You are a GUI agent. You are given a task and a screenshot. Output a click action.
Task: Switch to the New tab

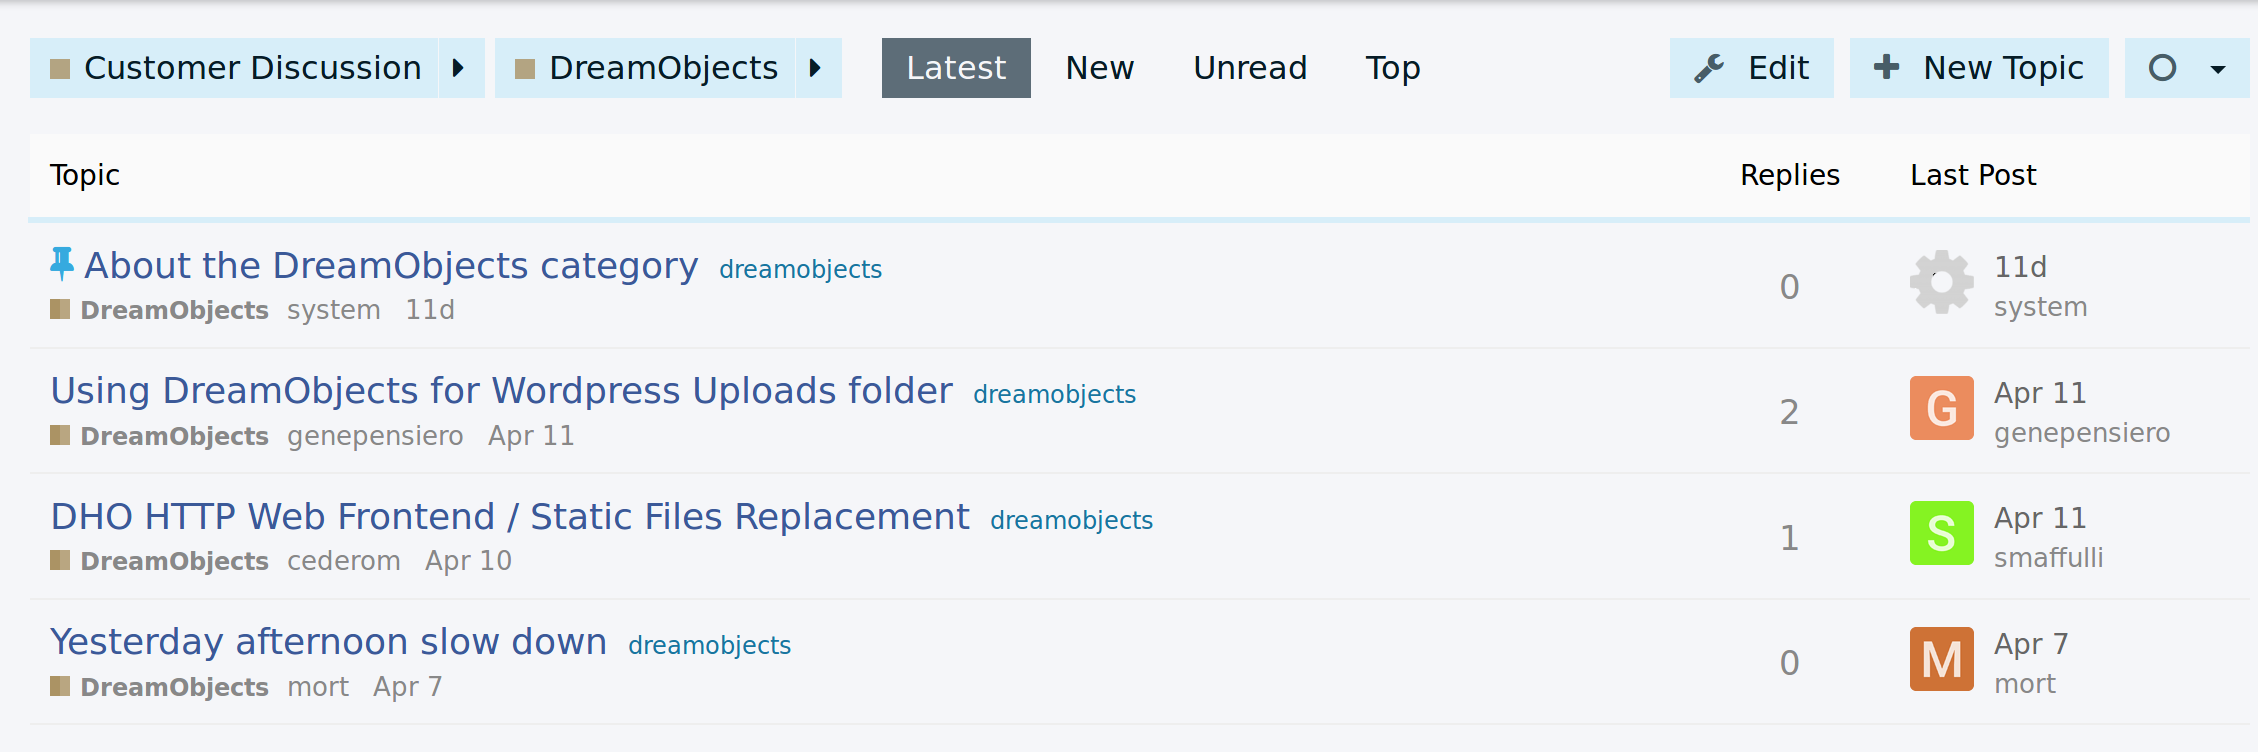coord(1099,68)
